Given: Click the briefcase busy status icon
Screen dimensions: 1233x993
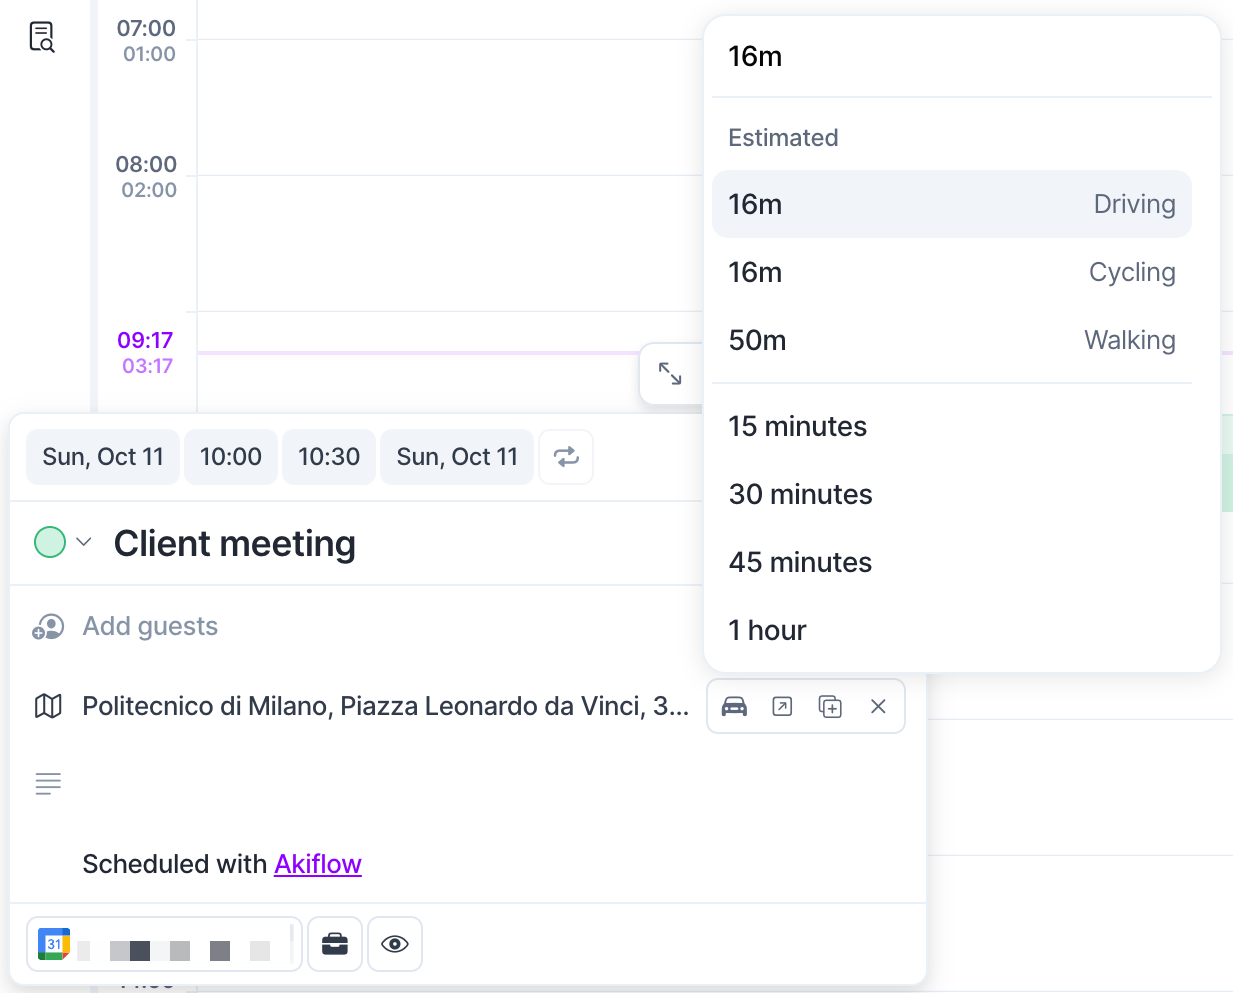Looking at the screenshot, I should 335,944.
